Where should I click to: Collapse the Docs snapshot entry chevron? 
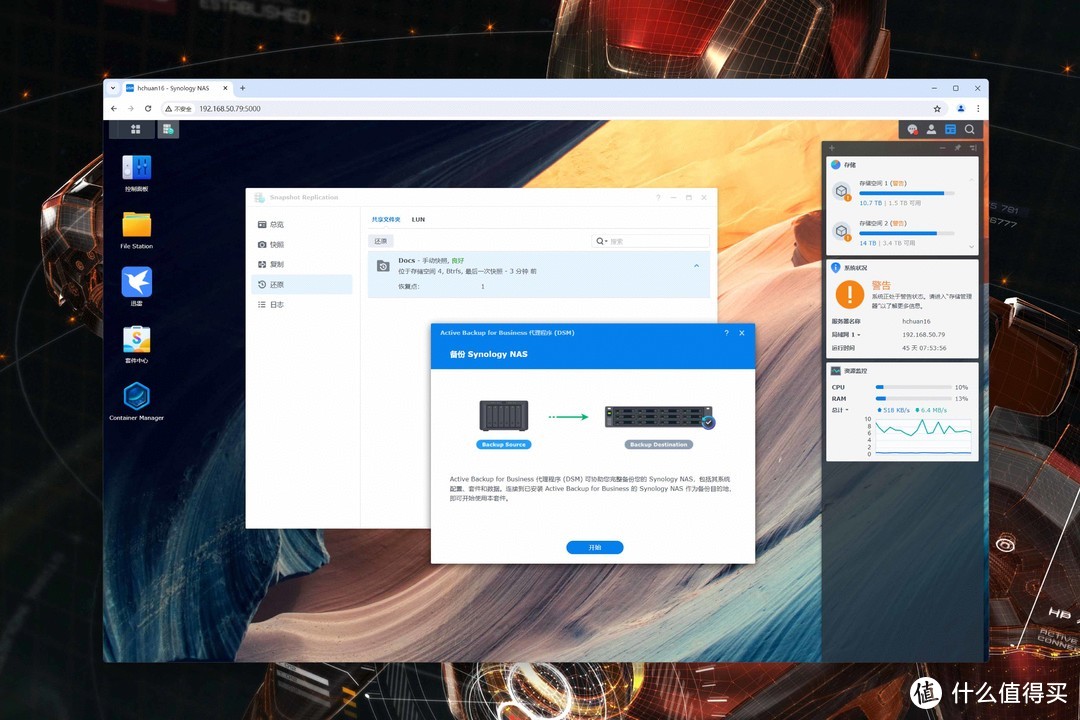pyautogui.click(x=696, y=265)
